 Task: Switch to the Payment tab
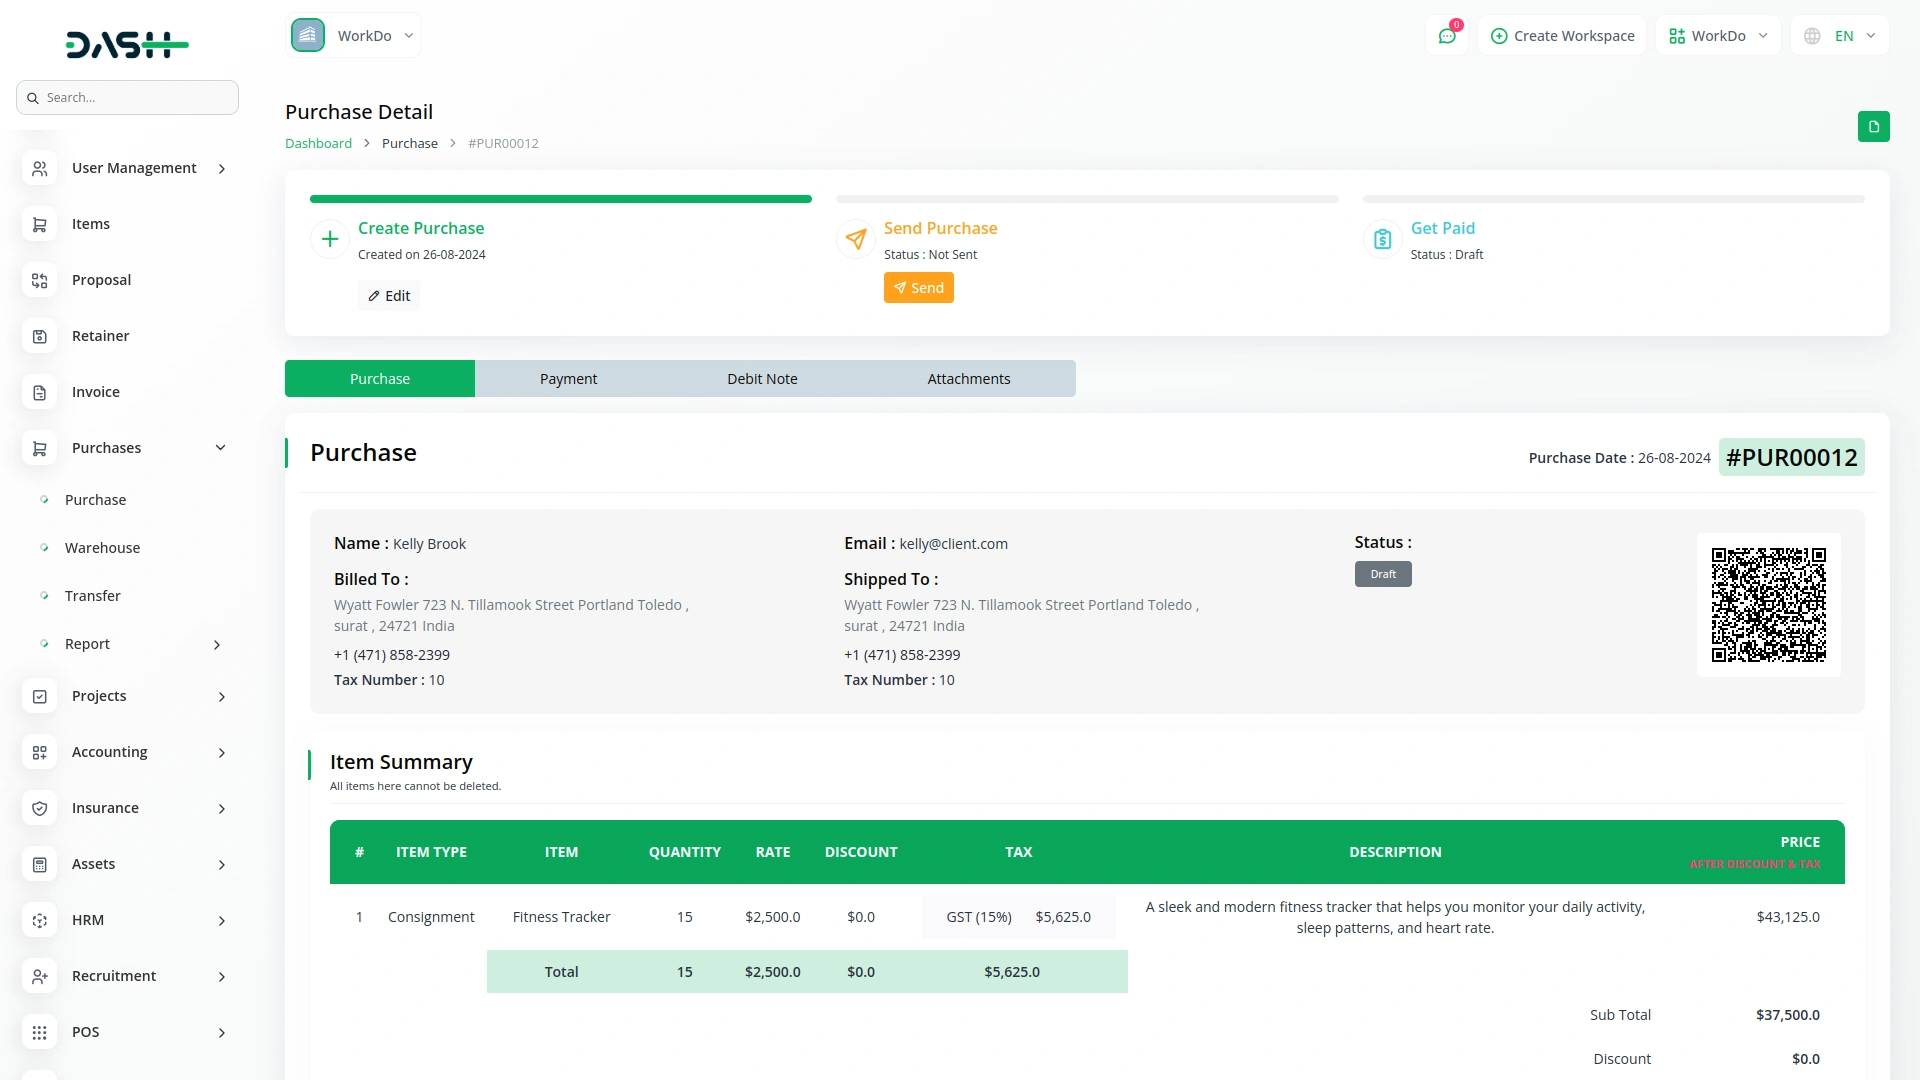568,379
